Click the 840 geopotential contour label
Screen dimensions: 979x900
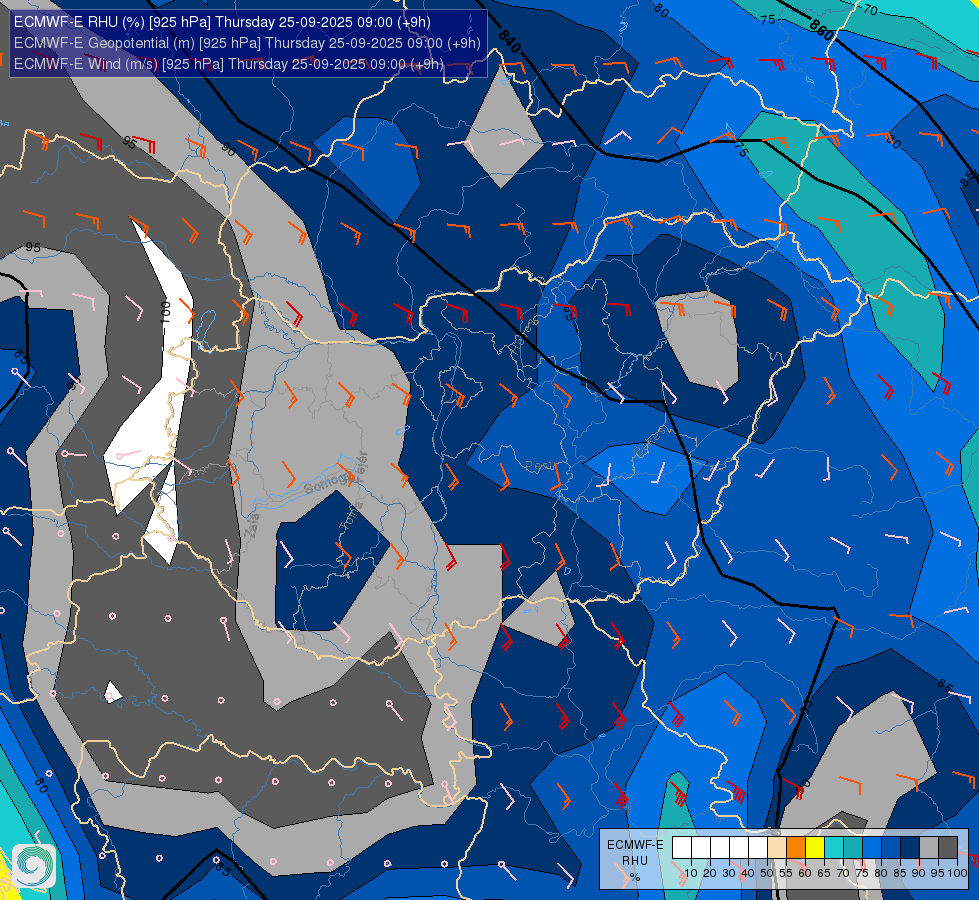coord(509,41)
